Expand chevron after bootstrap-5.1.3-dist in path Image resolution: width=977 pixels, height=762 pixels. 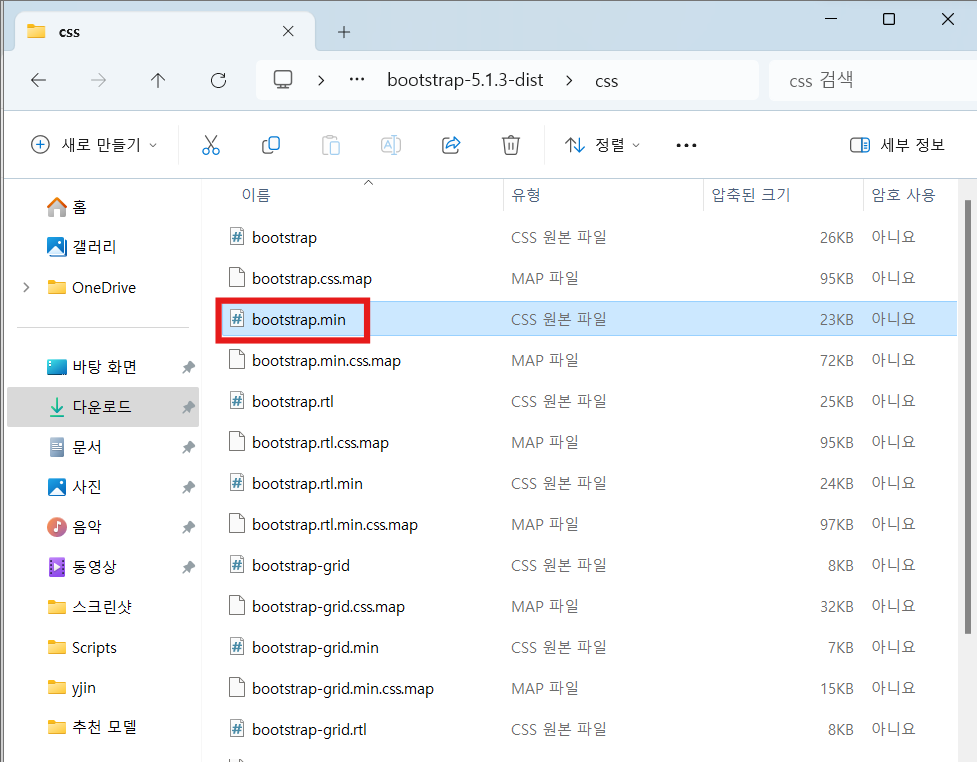coord(569,80)
